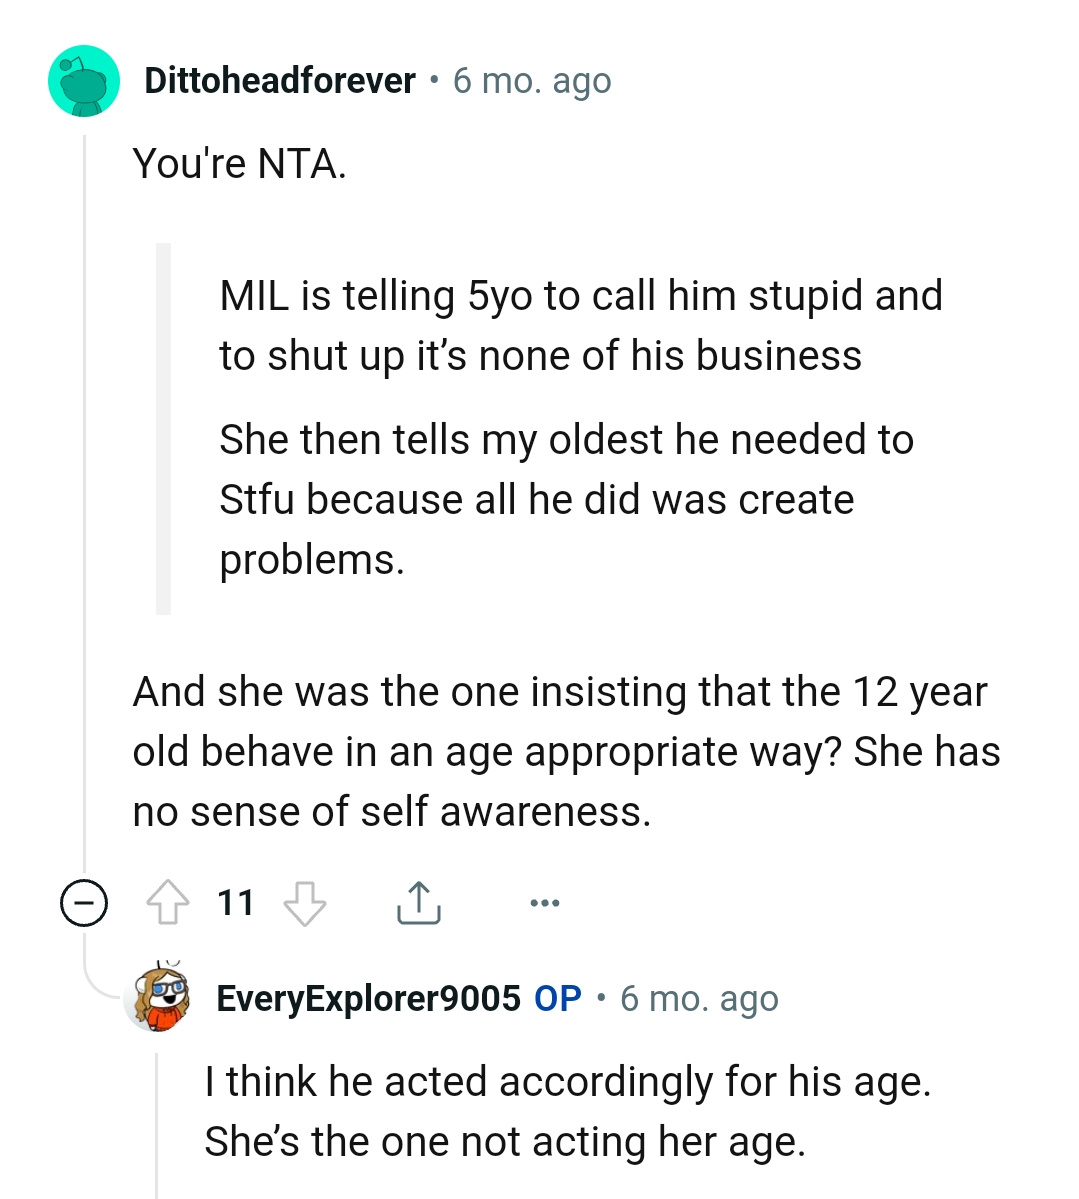The height and width of the screenshot is (1199, 1079).
Task: Open Dittoheadforever's profile
Action: [x=280, y=81]
